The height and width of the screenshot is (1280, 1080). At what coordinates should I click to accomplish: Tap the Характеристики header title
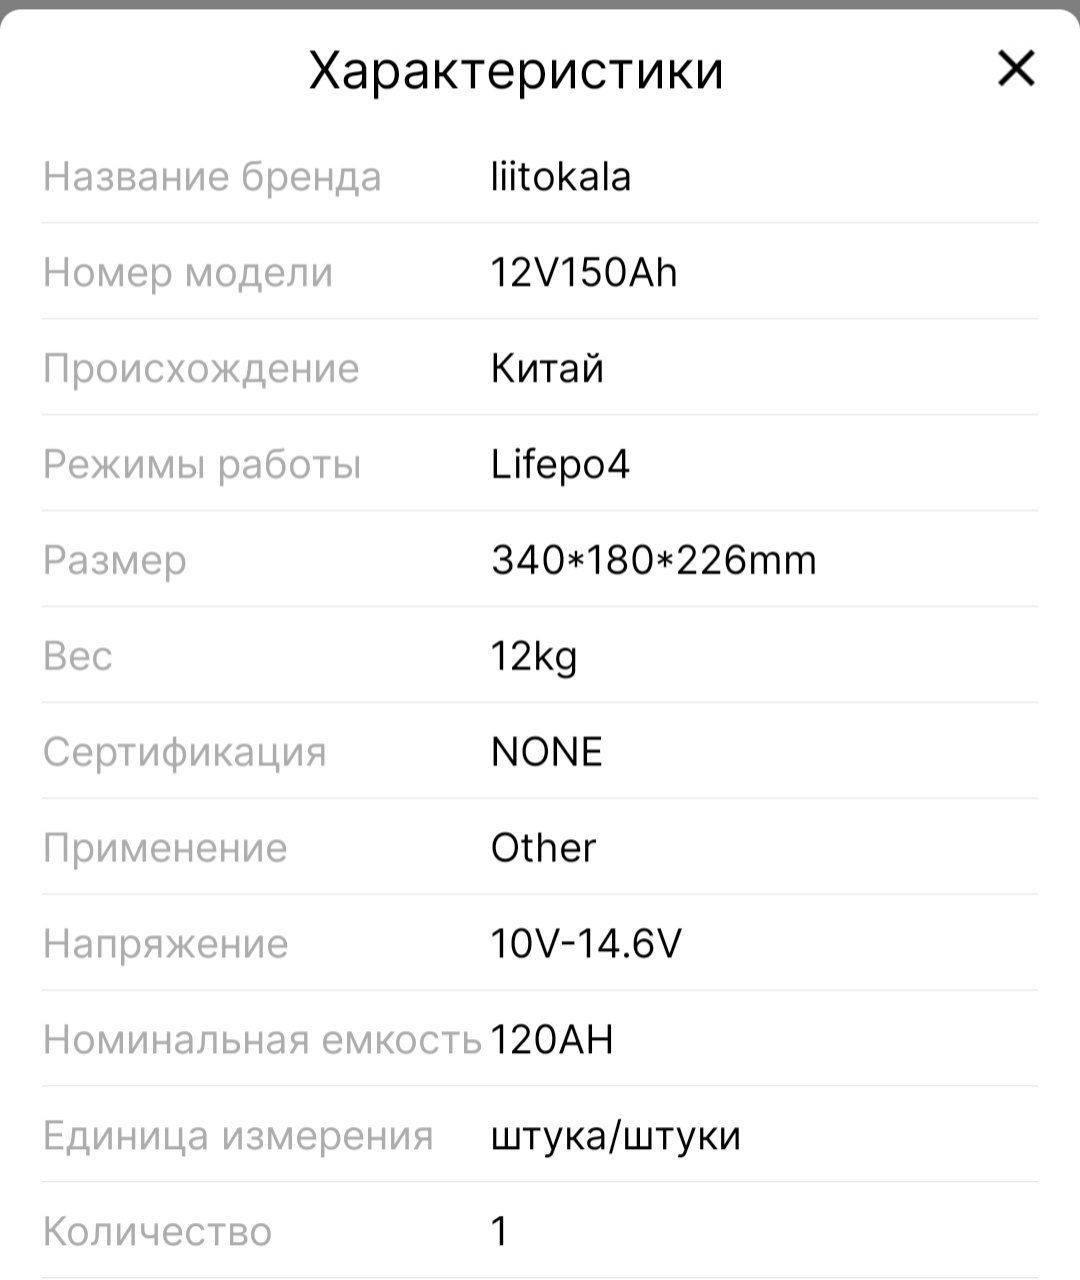[x=515, y=71]
